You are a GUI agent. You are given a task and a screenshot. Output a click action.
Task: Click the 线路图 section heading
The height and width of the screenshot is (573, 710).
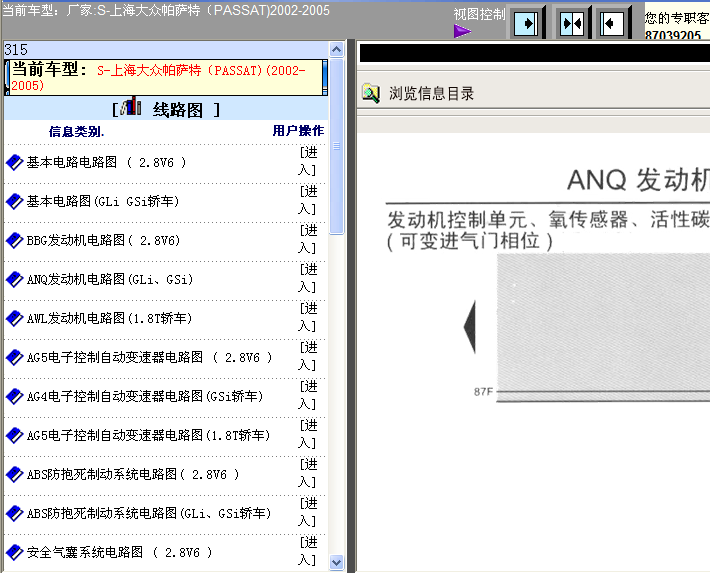pyautogui.click(x=178, y=109)
